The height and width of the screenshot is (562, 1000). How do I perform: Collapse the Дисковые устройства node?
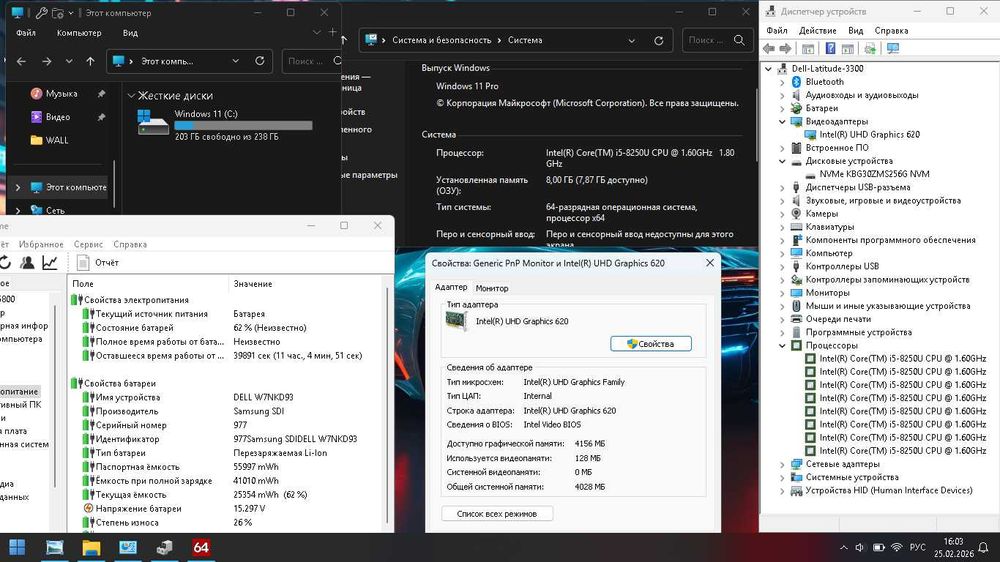click(783, 161)
